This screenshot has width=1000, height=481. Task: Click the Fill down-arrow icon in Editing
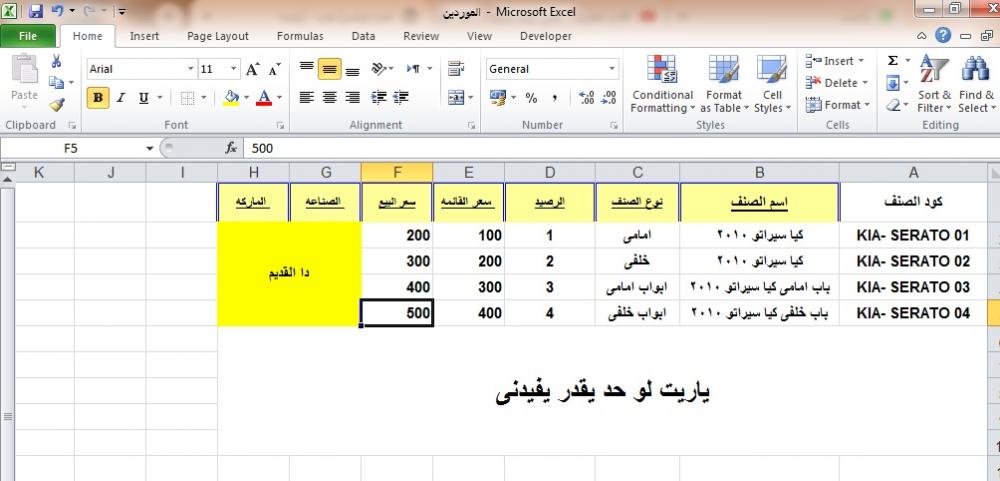893,83
